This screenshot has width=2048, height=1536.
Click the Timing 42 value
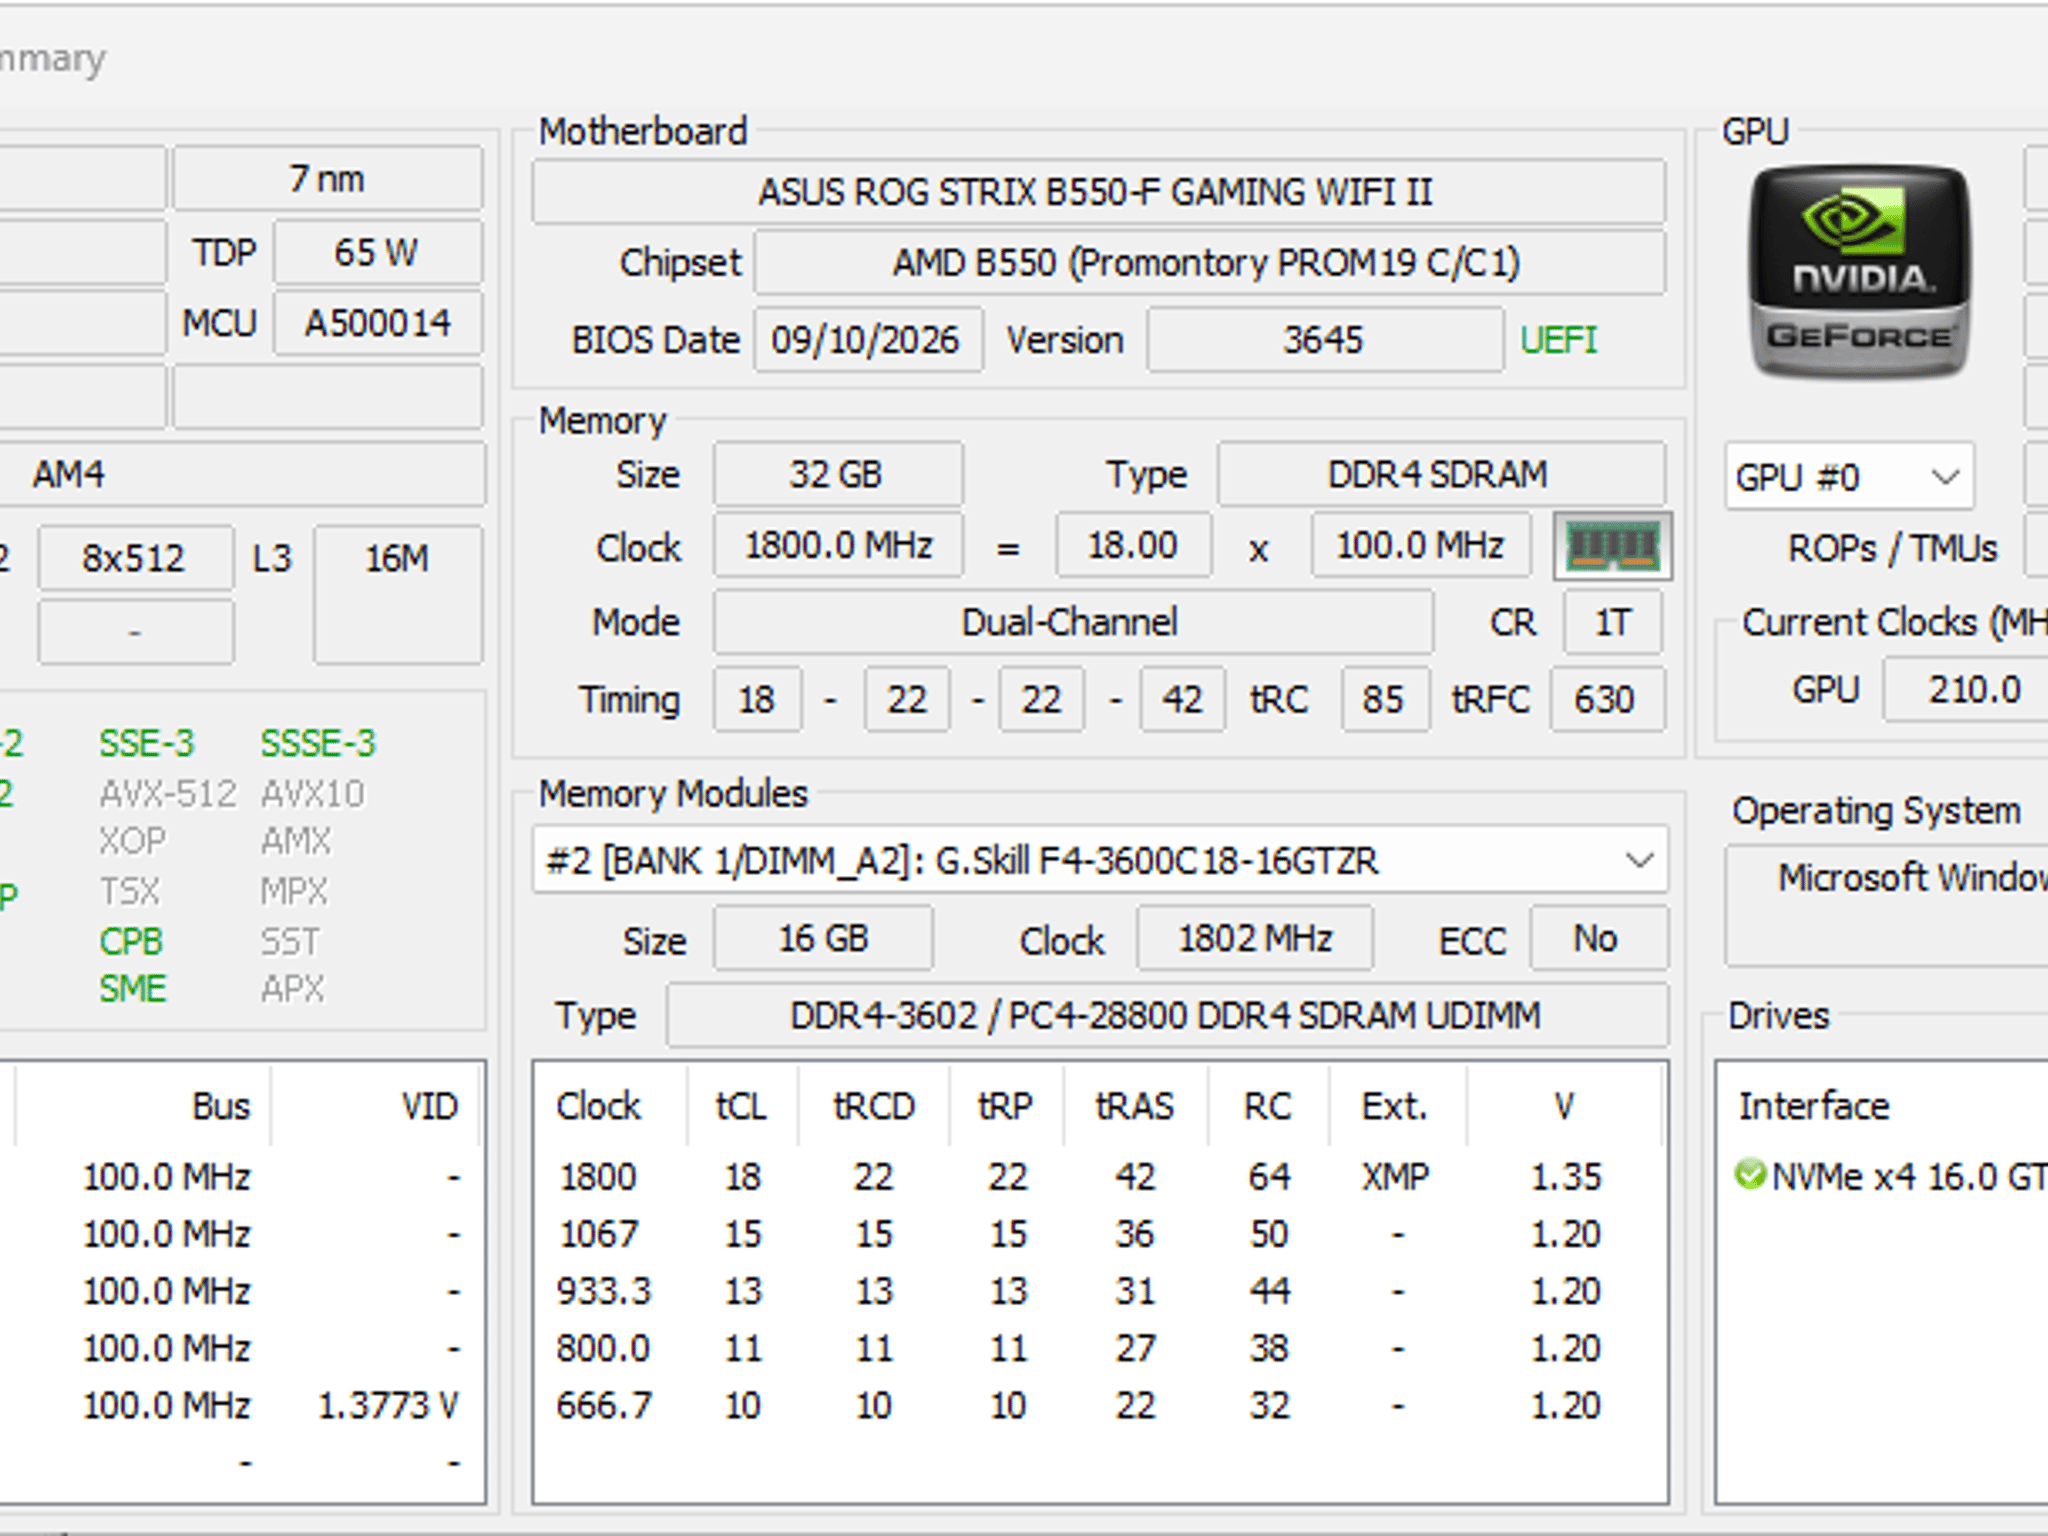(x=1182, y=699)
